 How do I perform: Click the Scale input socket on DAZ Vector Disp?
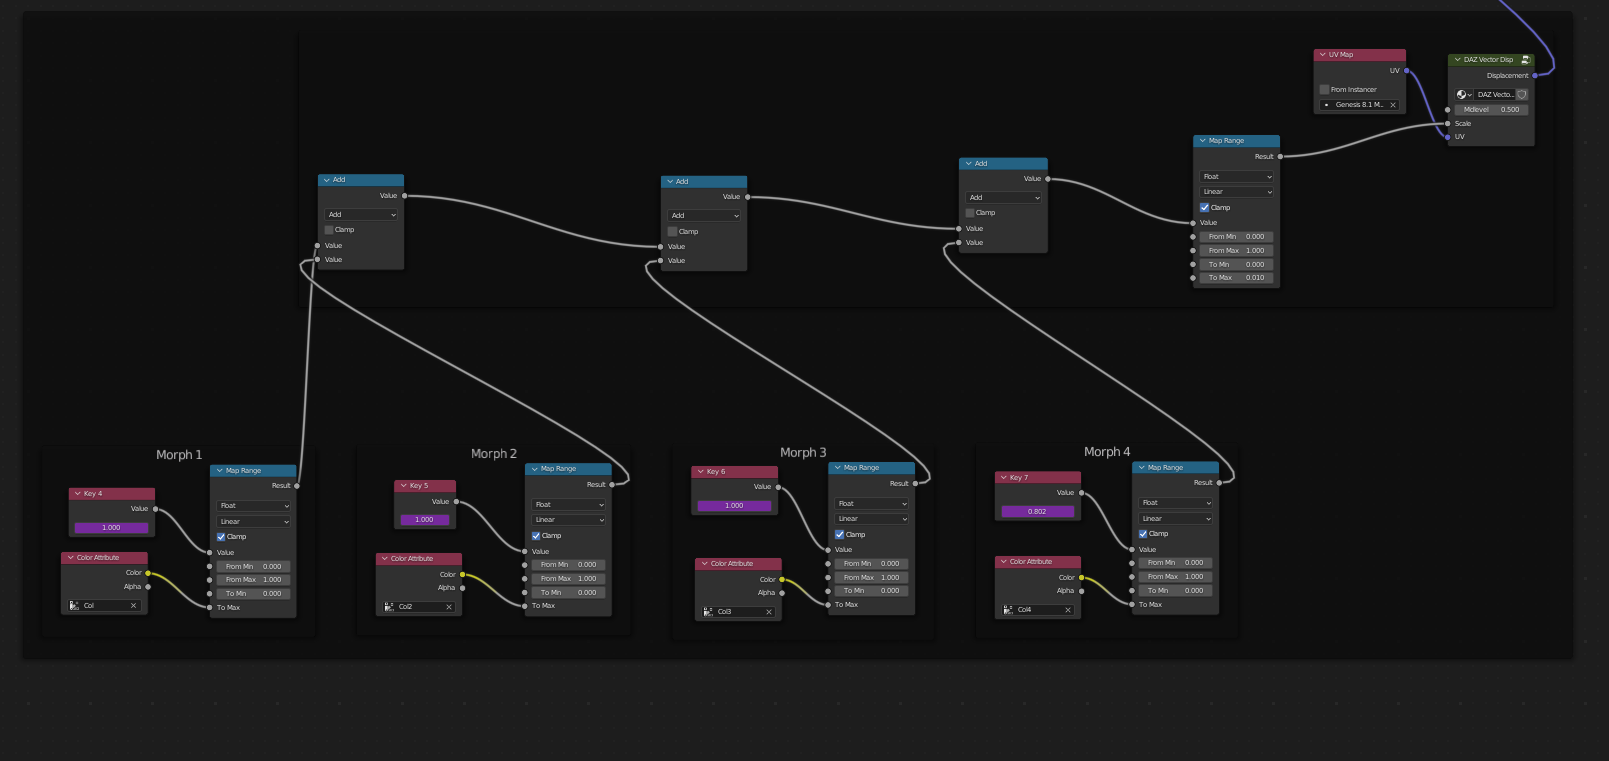point(1448,124)
